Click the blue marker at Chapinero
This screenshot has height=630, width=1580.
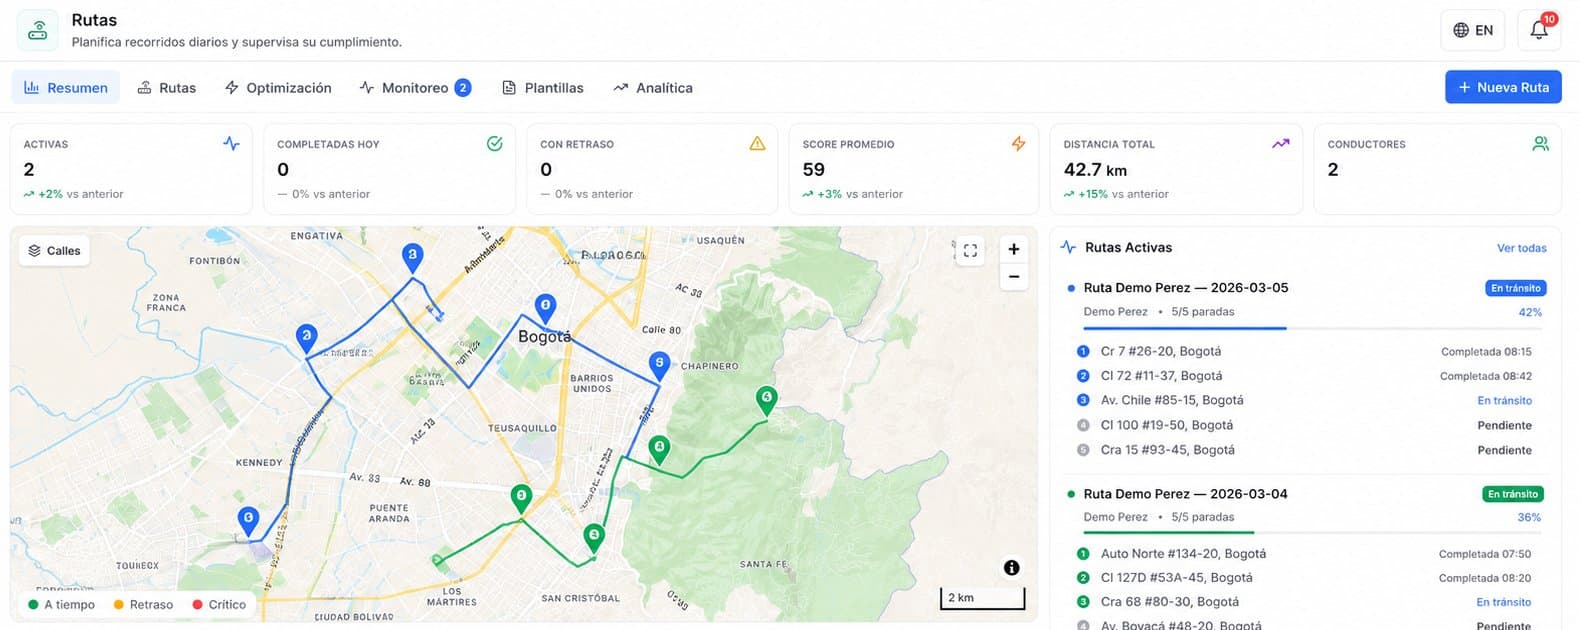coord(659,365)
